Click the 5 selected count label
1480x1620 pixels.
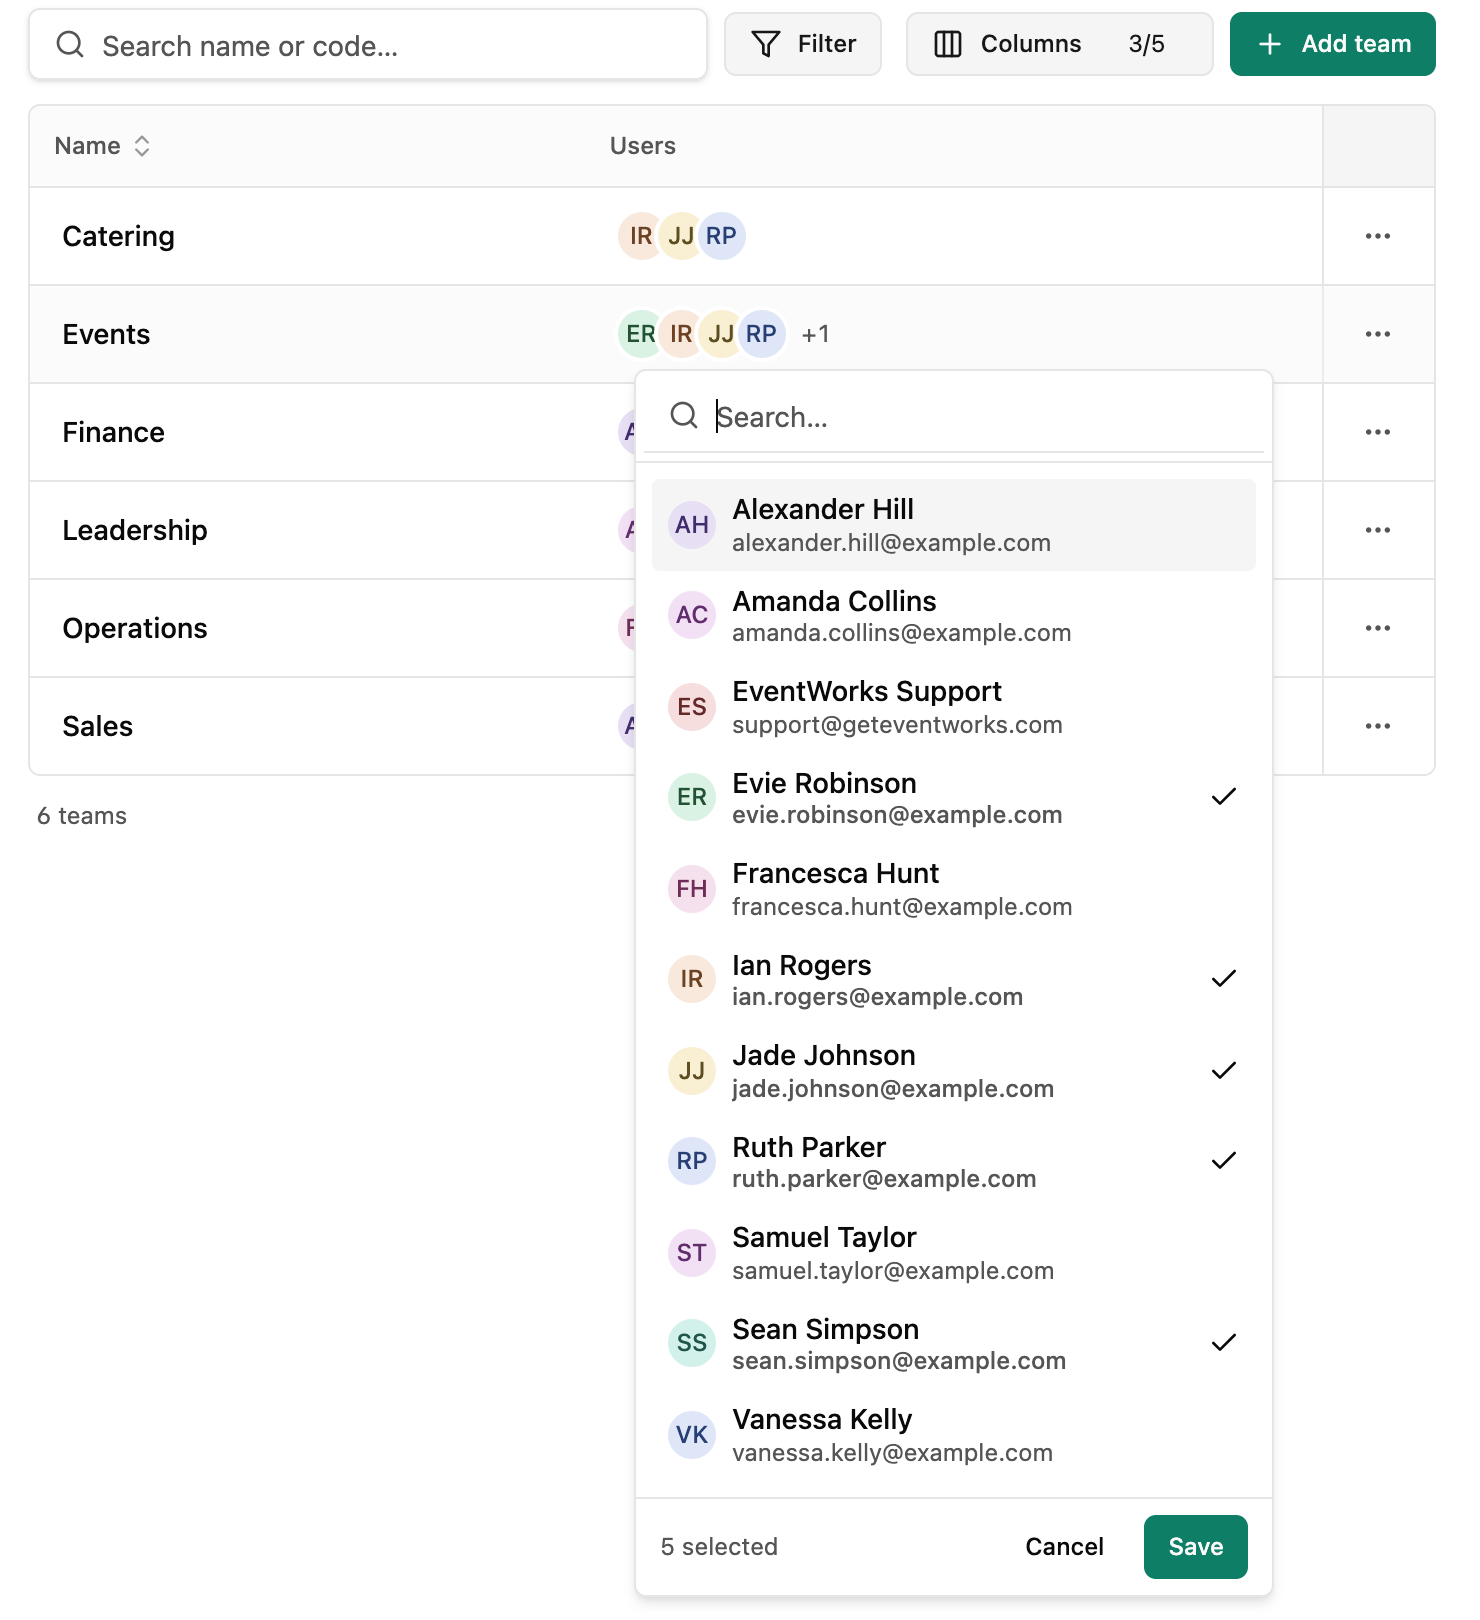(x=719, y=1547)
